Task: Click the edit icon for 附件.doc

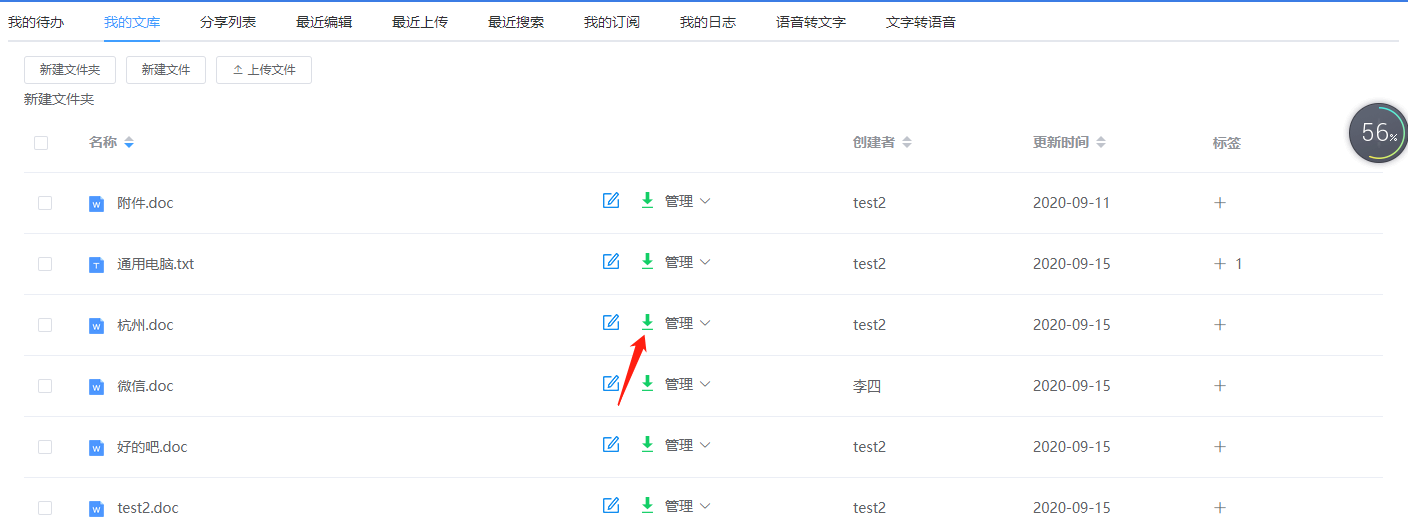Action: [x=611, y=201]
